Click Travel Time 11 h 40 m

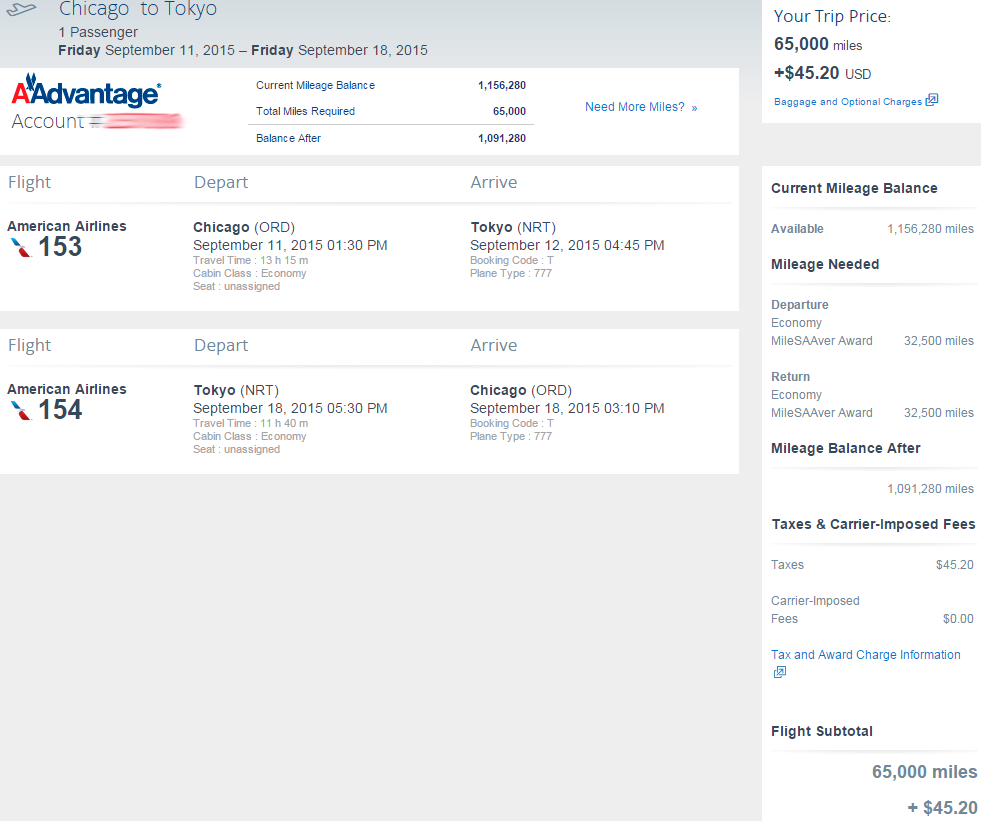(x=250, y=424)
